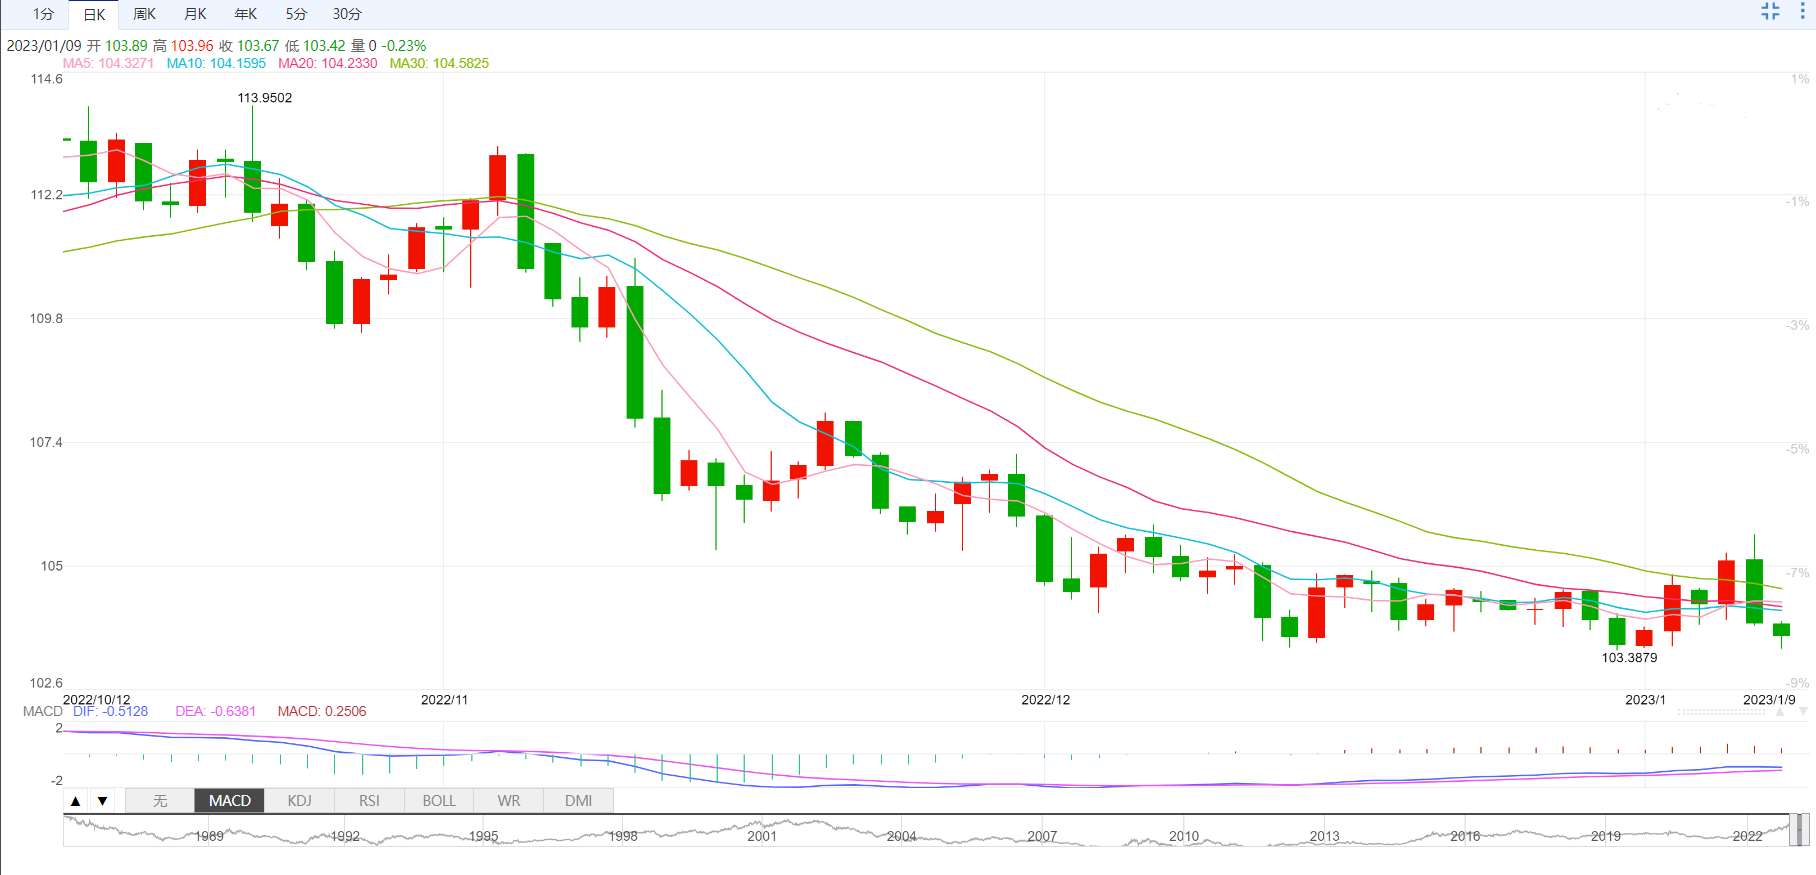Open the 周K weekly chart tab

pos(144,14)
